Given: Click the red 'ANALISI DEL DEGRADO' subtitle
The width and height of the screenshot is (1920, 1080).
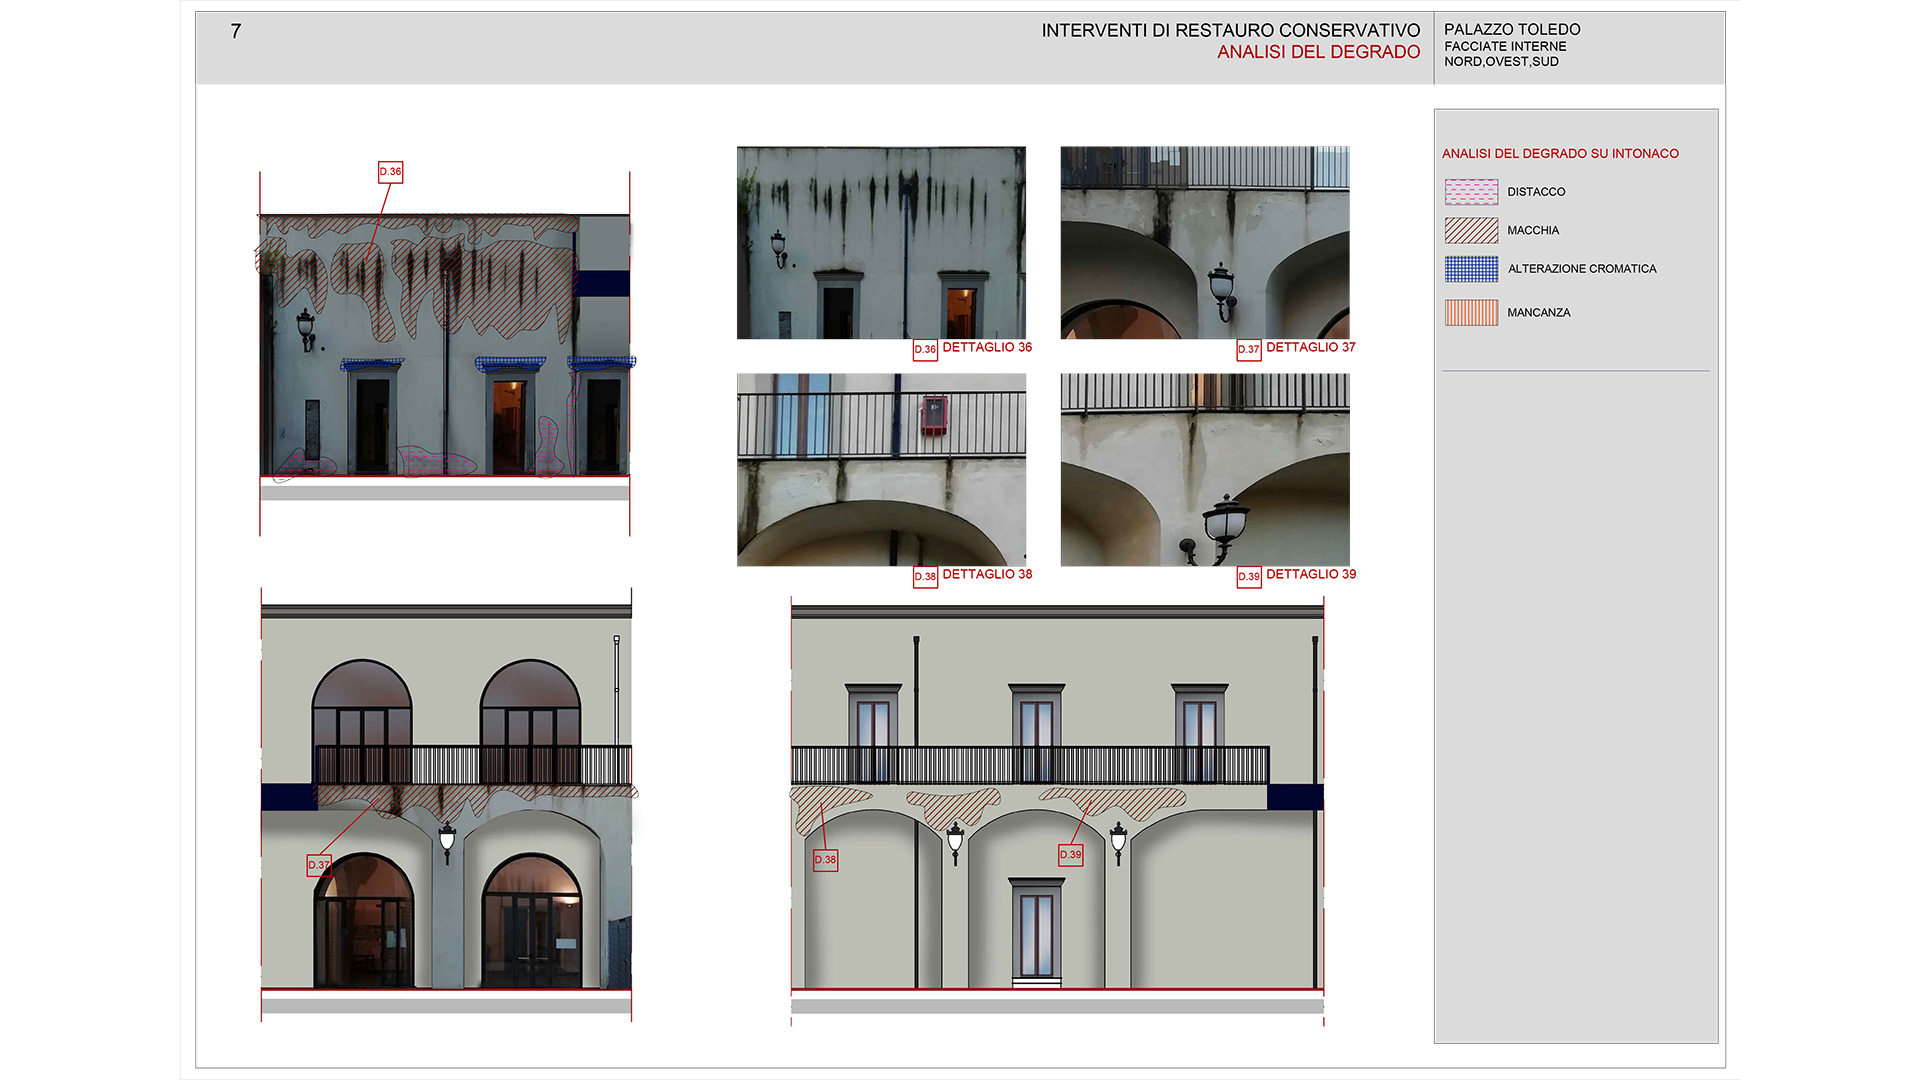Looking at the screenshot, I should 1318,52.
